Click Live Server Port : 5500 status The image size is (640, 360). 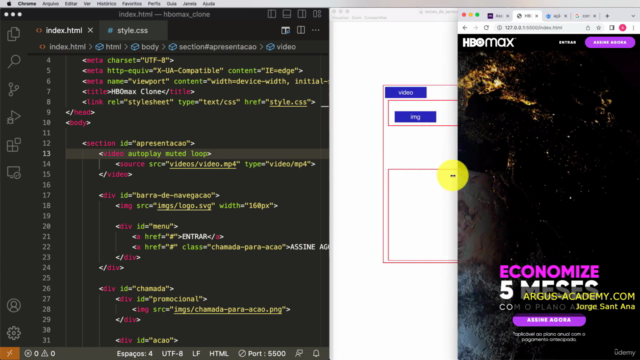tap(262, 353)
